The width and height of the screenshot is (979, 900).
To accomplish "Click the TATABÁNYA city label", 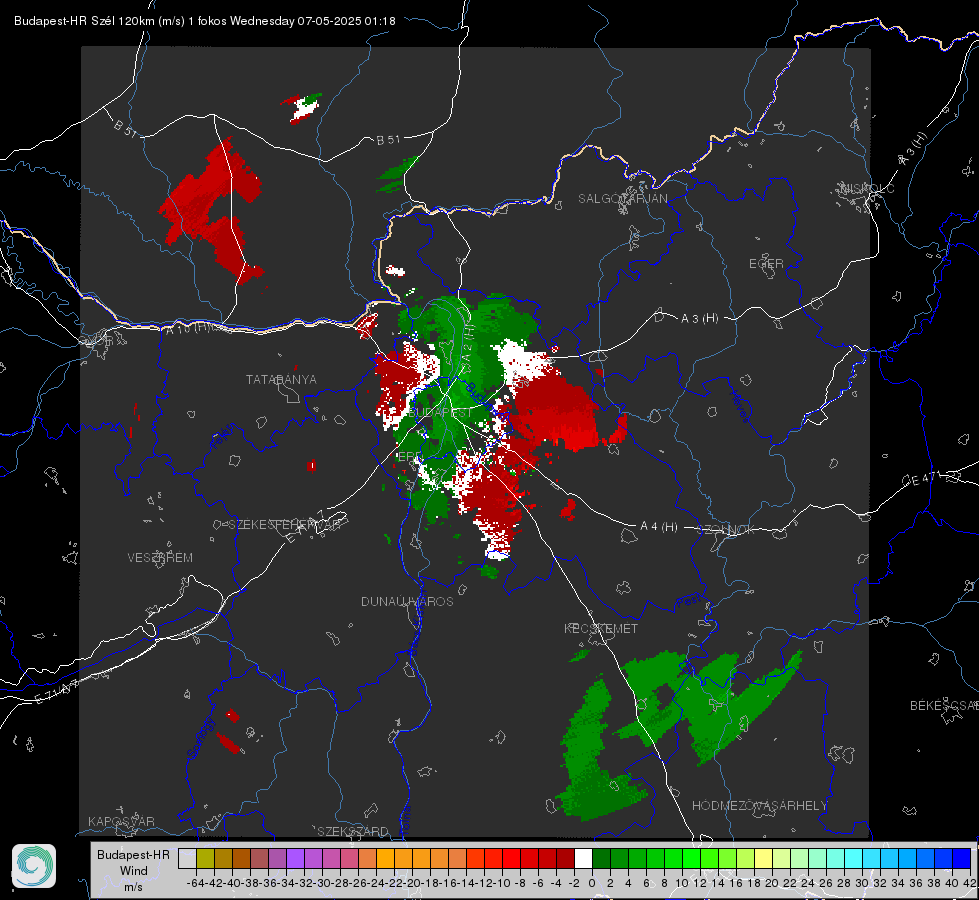I will pyautogui.click(x=281, y=379).
